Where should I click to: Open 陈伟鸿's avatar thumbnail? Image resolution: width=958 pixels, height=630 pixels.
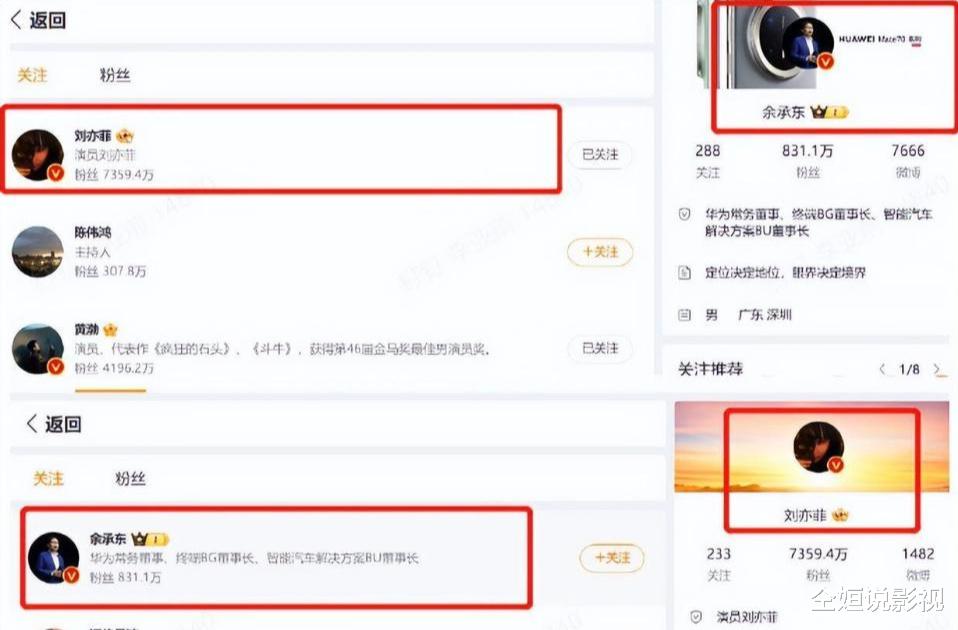[38, 251]
